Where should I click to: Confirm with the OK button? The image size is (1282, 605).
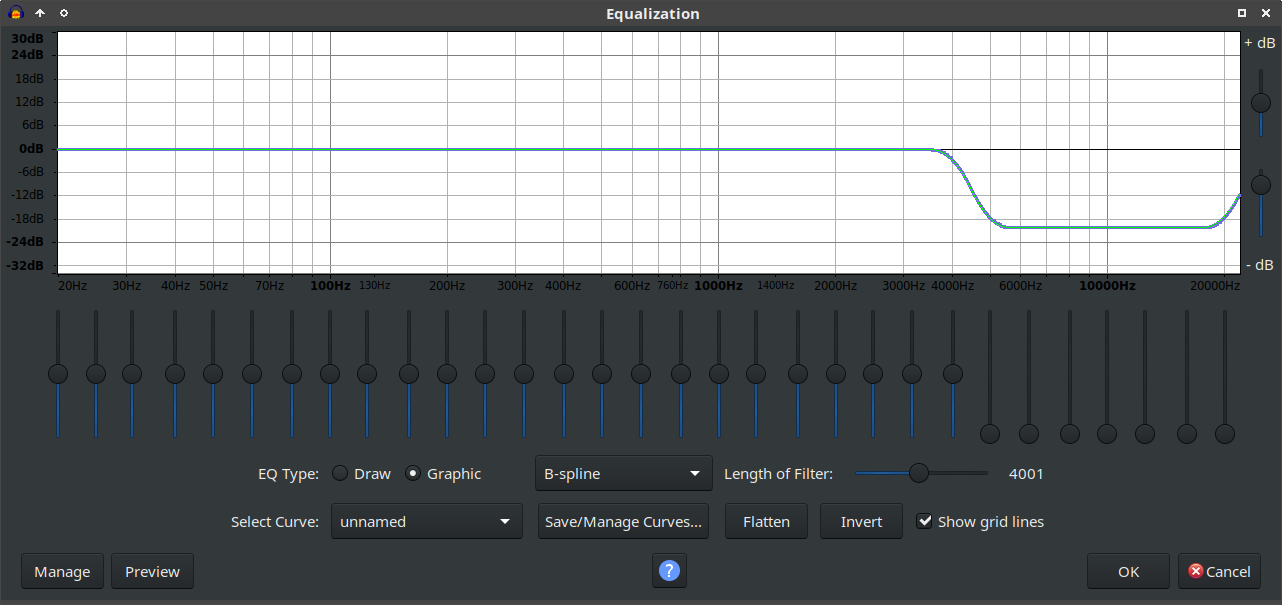(x=1128, y=572)
